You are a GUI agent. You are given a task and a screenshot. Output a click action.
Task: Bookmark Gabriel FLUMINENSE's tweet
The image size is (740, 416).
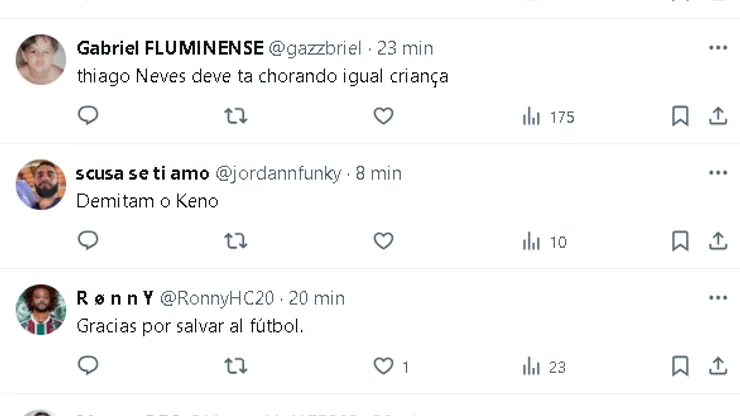pos(680,116)
